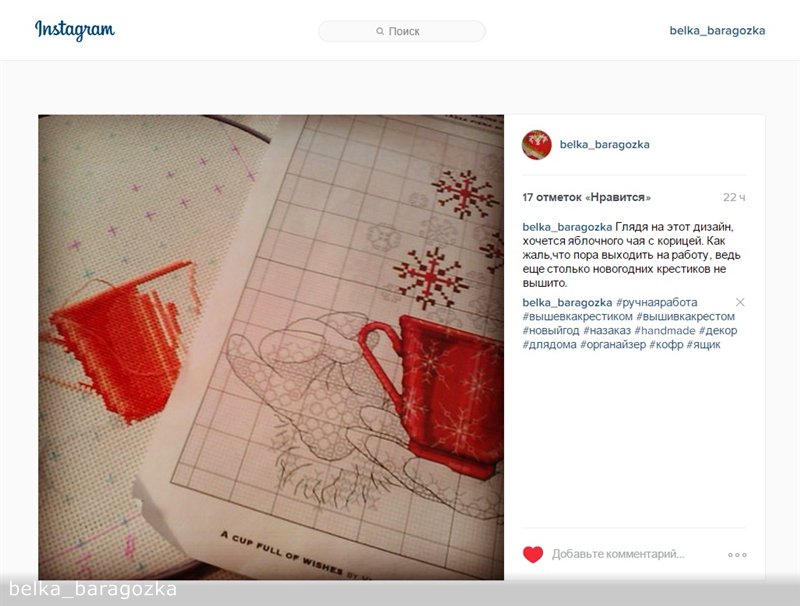Image resolution: width=800 pixels, height=606 pixels.
Task: Open belka_baragozka username beside avatar
Action: tap(605, 144)
